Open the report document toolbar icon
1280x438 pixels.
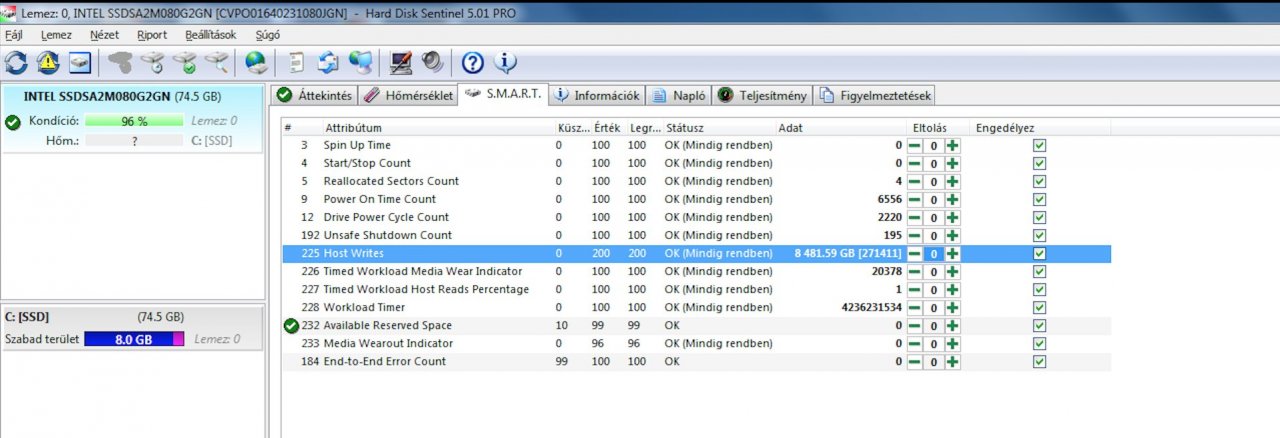tap(297, 63)
